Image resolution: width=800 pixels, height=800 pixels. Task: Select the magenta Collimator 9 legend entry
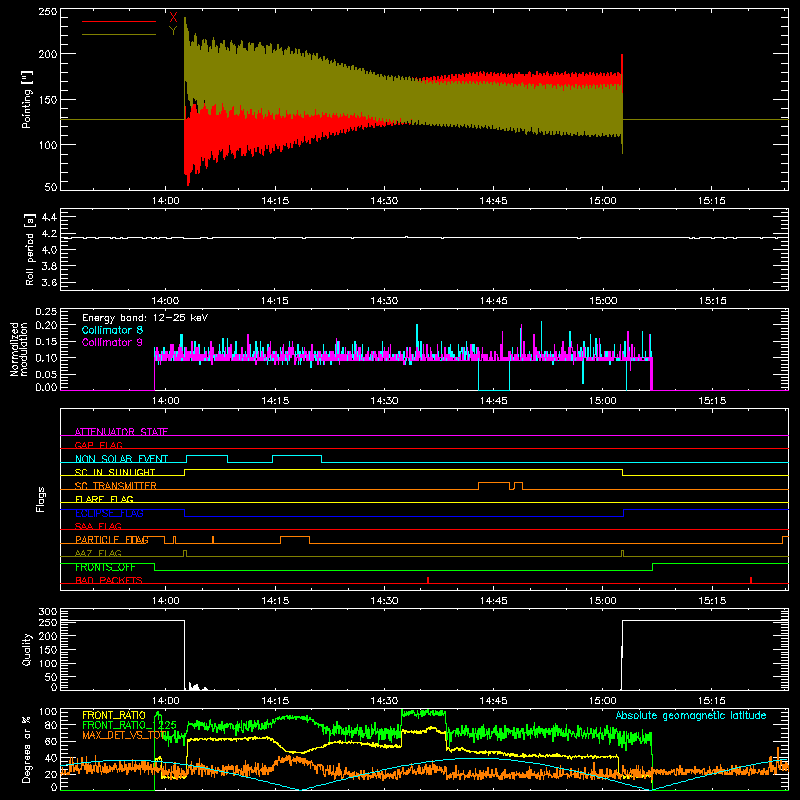pyautogui.click(x=112, y=342)
